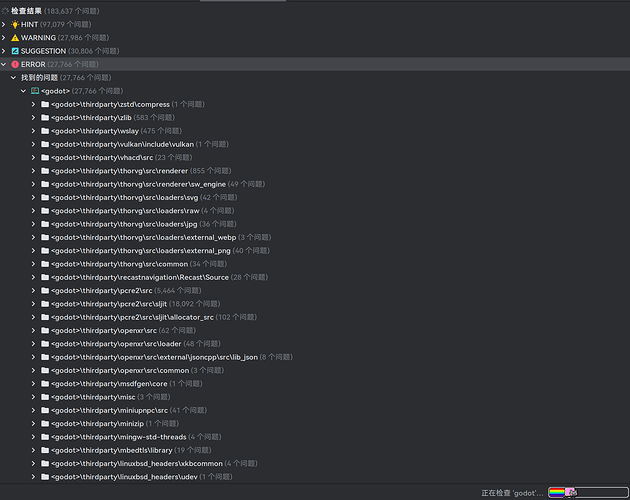Select the pcre2\src\sljit row
This screenshot has width=630, height=500.
pos(315,304)
